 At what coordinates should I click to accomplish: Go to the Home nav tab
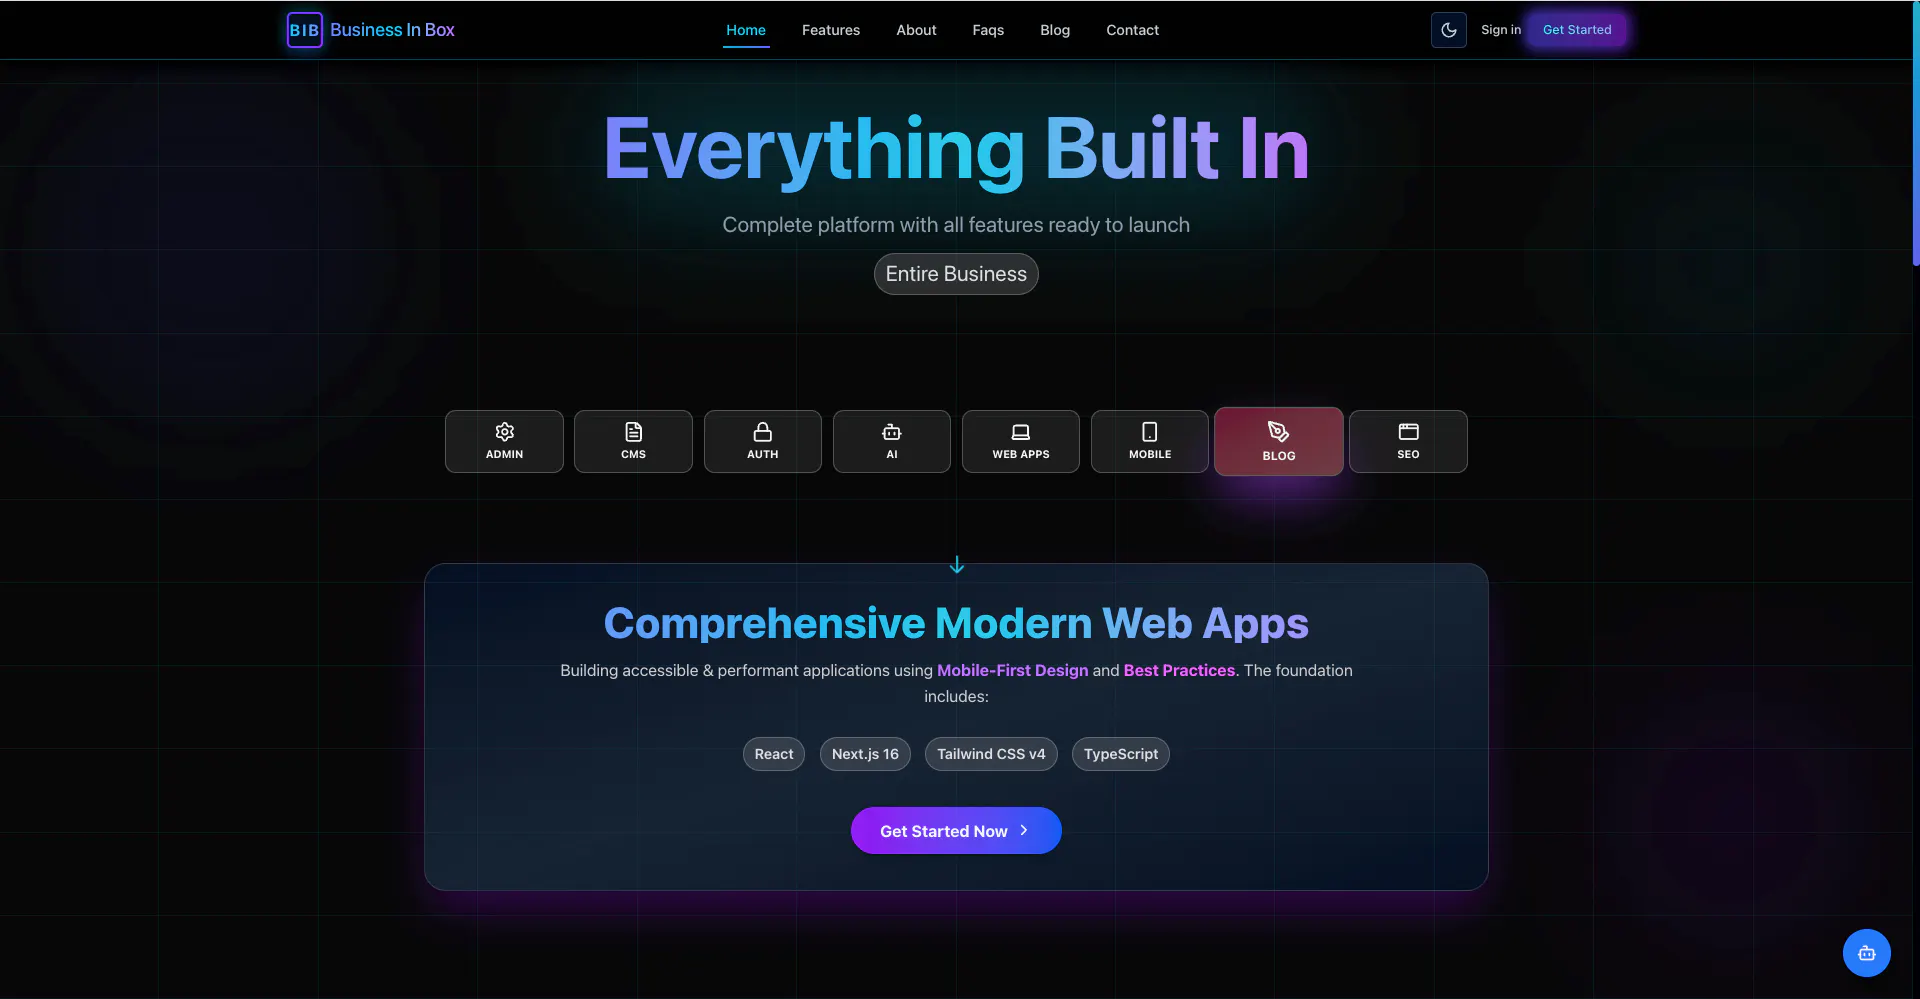(x=746, y=30)
